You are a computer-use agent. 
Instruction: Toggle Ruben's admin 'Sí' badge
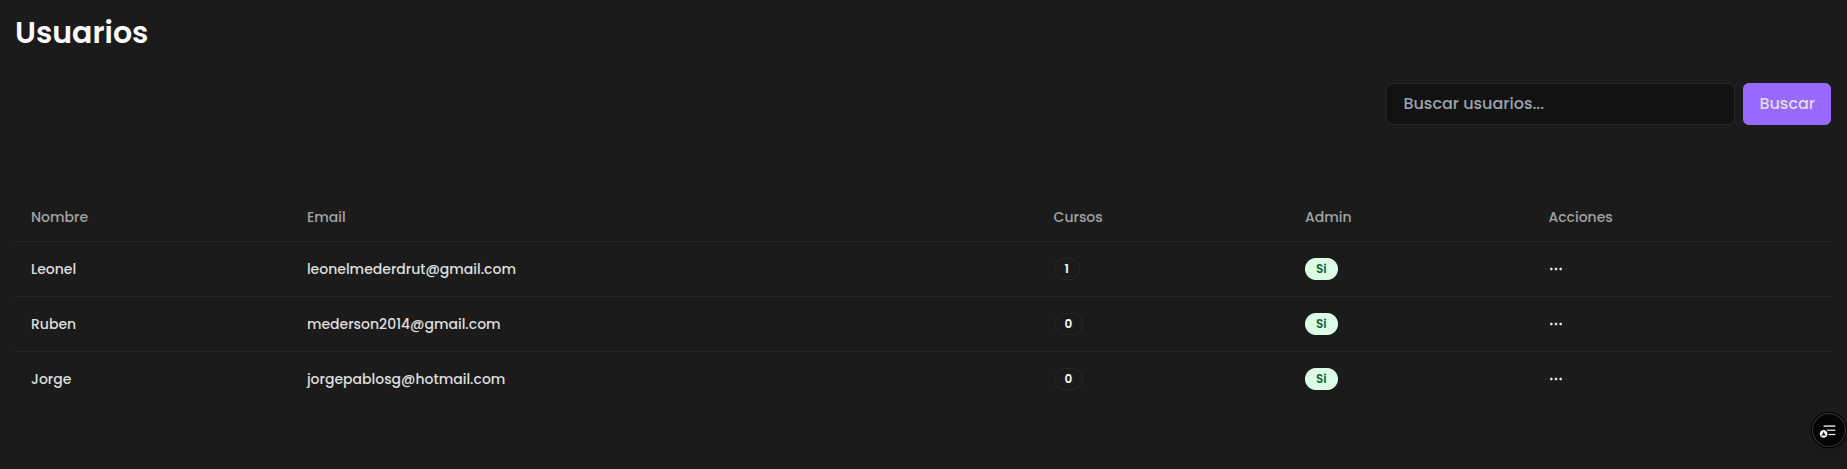pos(1321,324)
